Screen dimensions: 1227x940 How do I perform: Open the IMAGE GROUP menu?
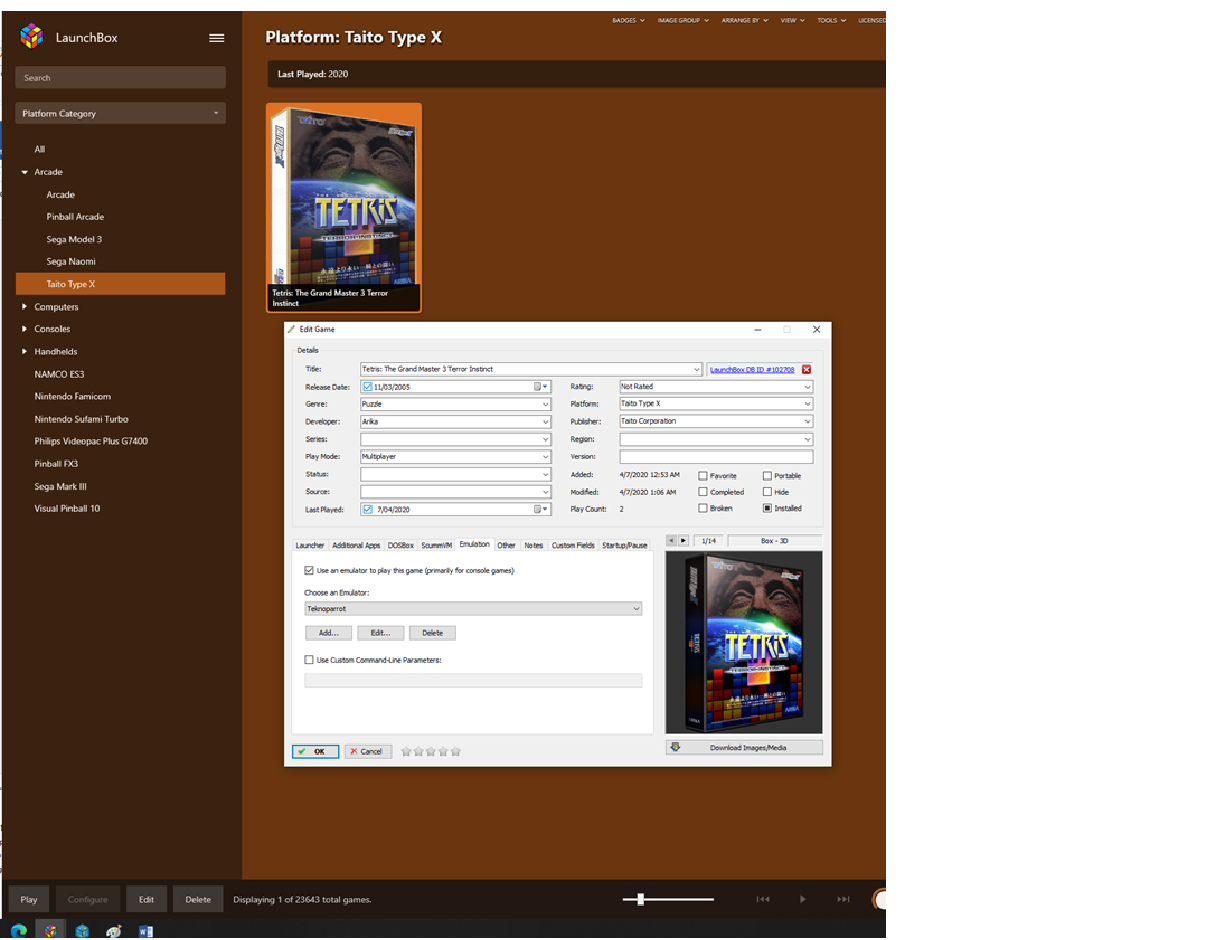(683, 20)
